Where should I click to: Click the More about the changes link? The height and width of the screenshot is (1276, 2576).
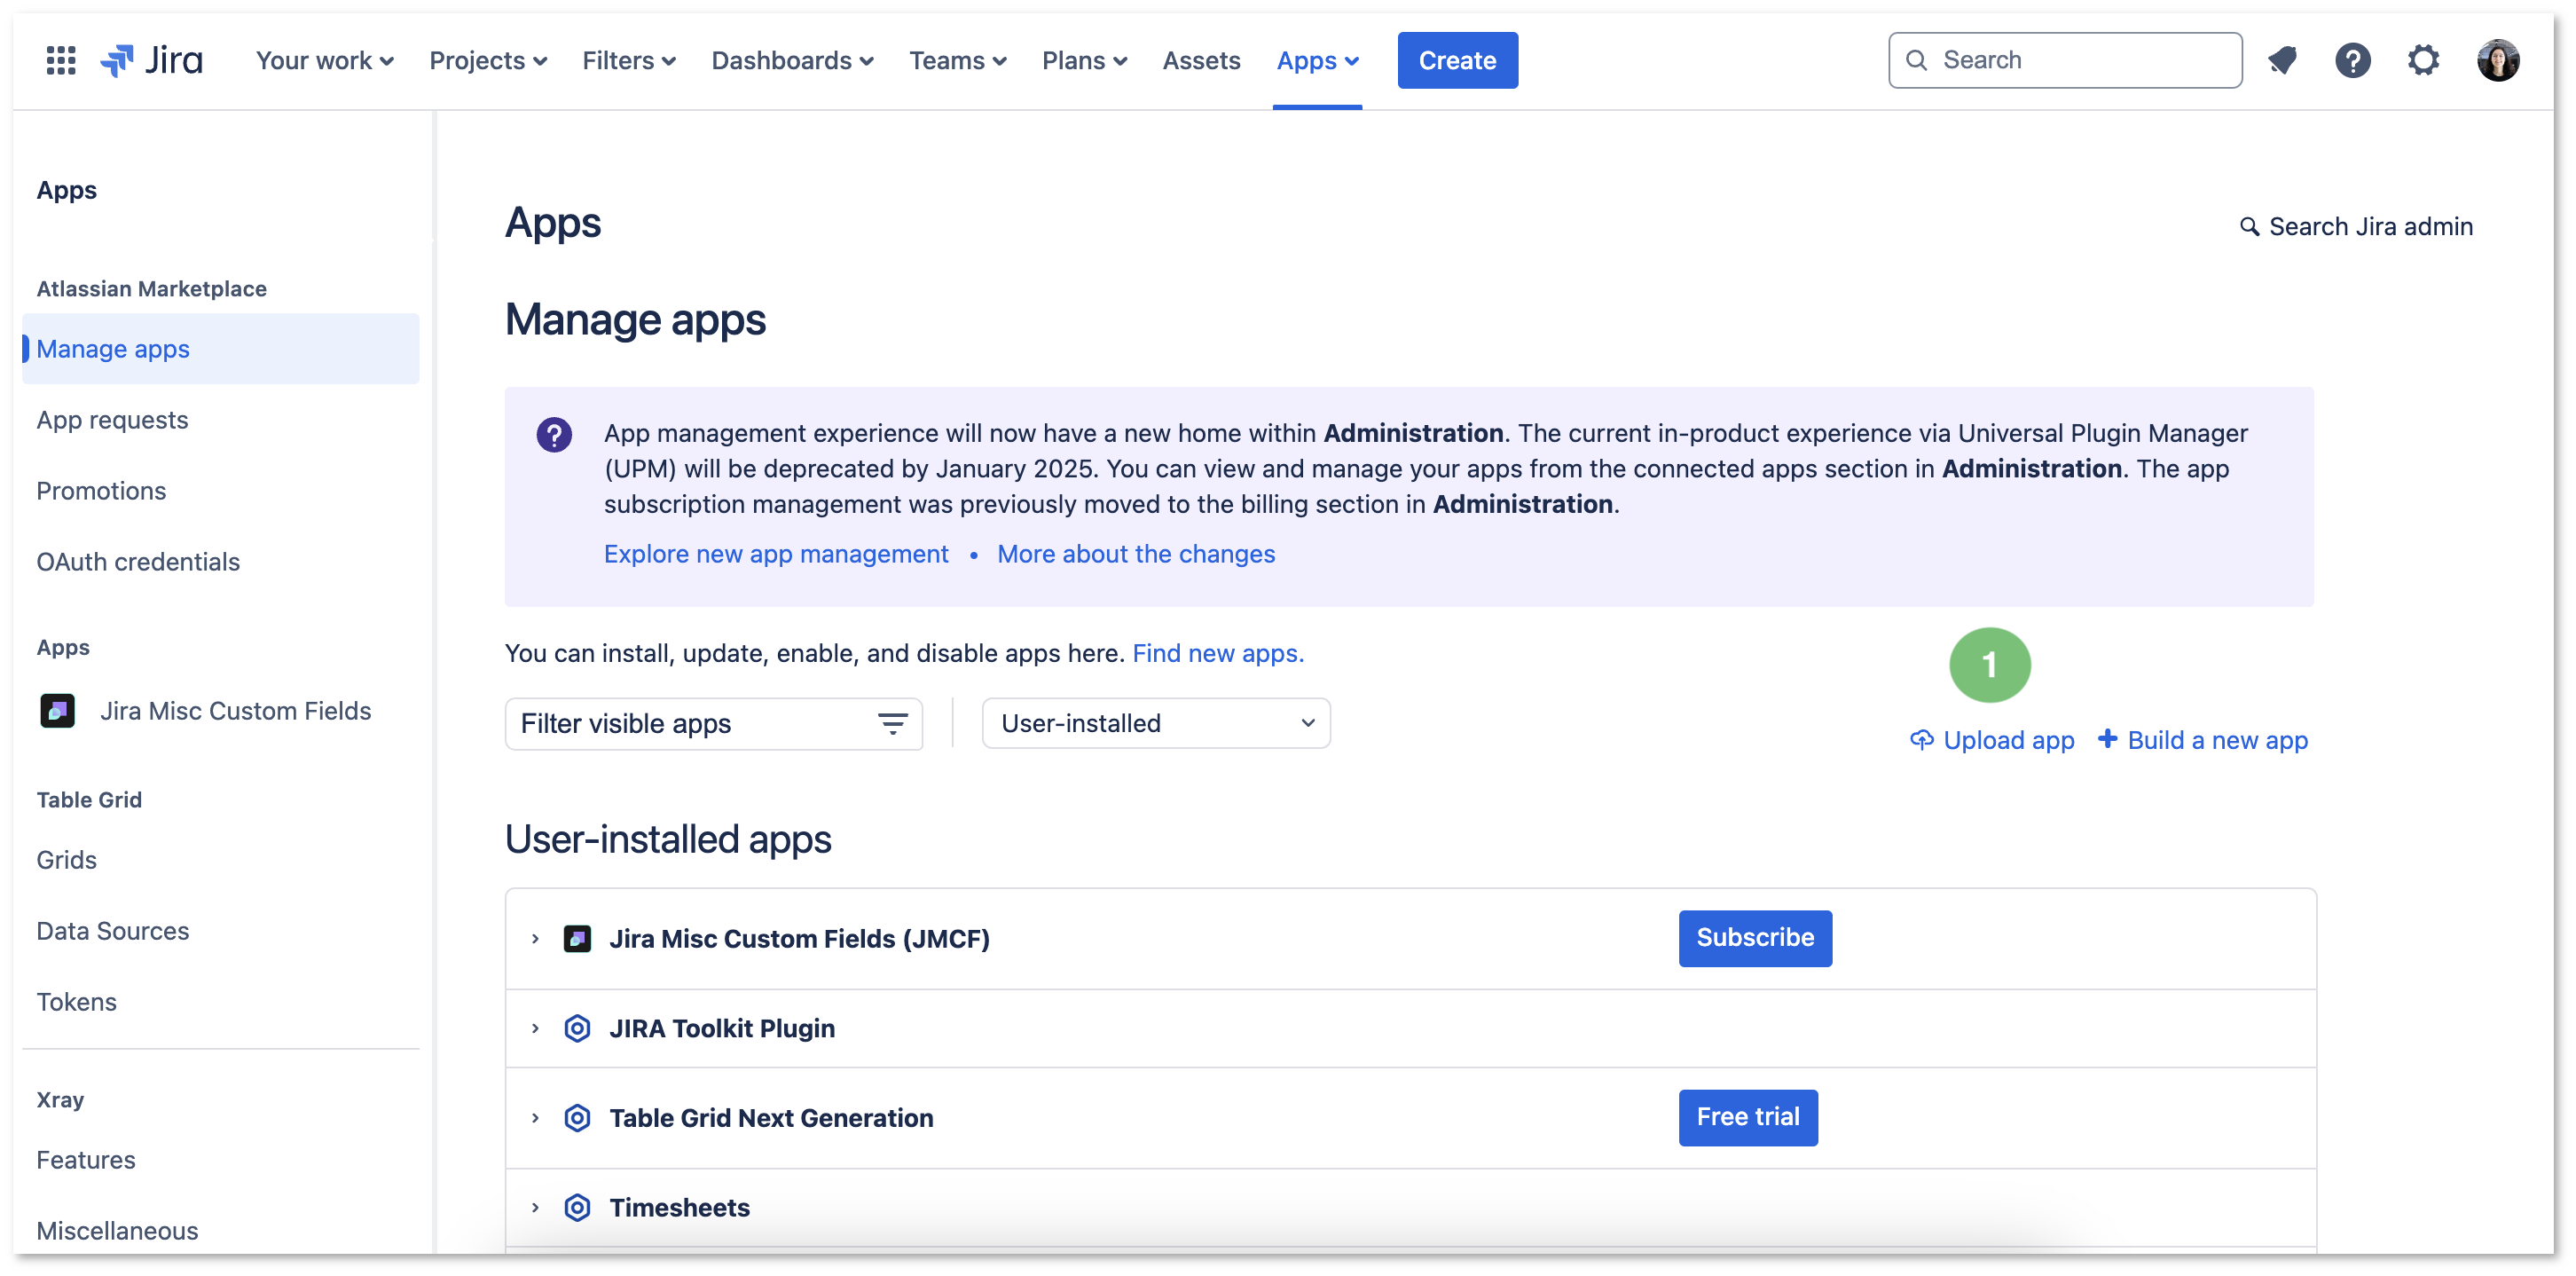[x=1136, y=554]
